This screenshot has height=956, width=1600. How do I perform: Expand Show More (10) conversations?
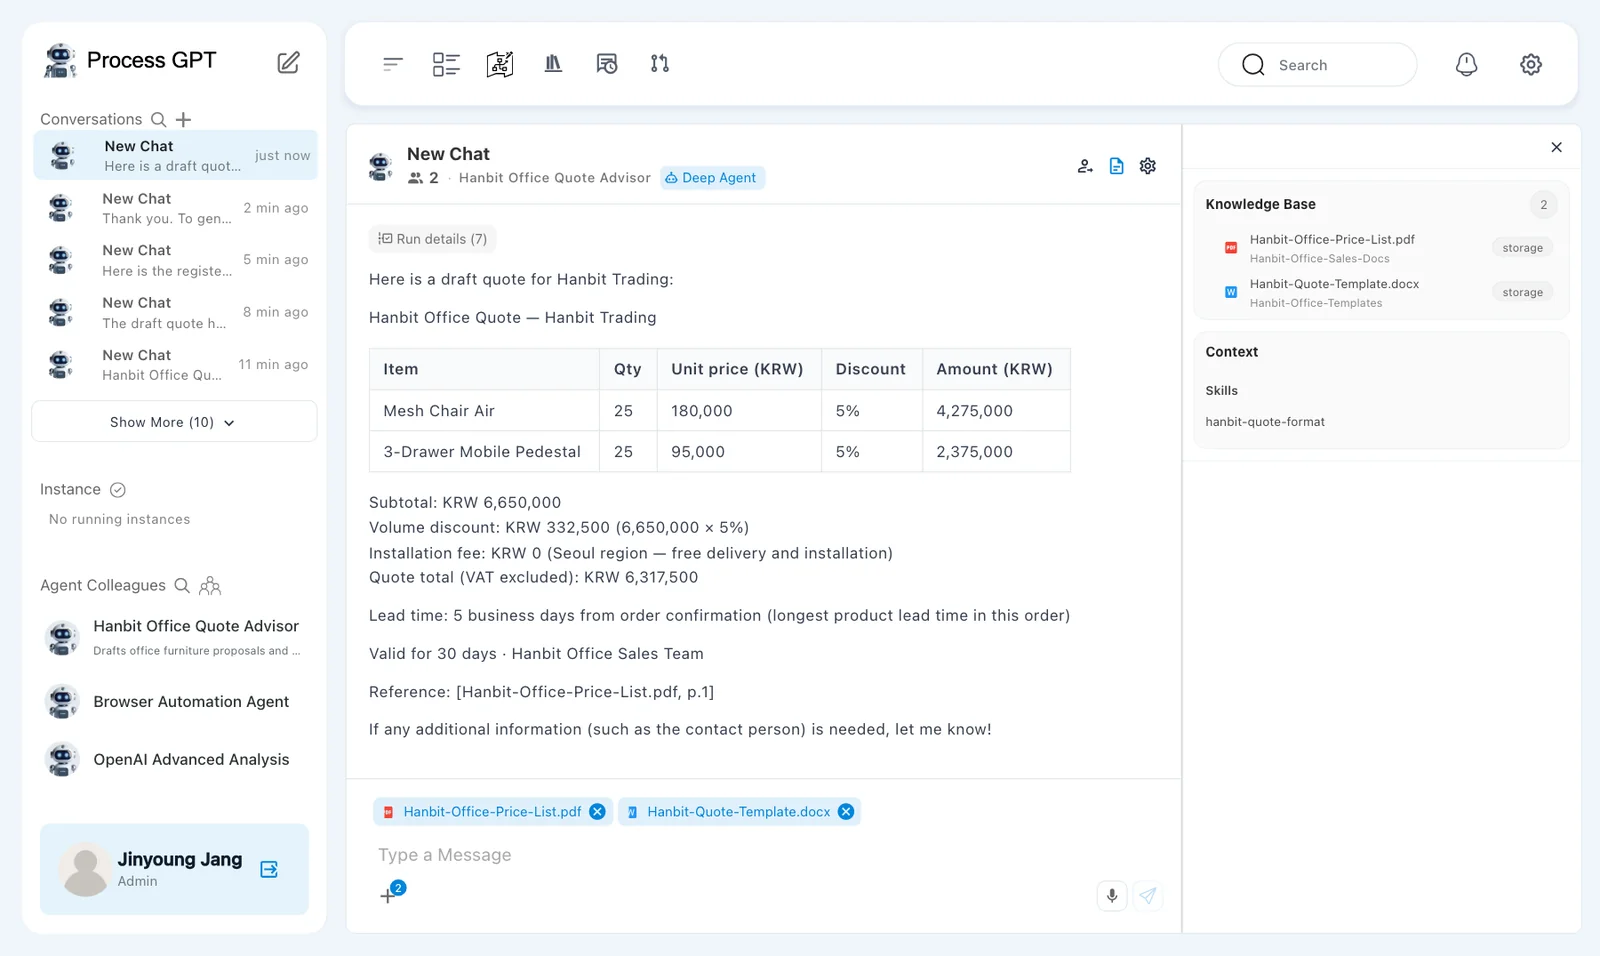point(174,422)
